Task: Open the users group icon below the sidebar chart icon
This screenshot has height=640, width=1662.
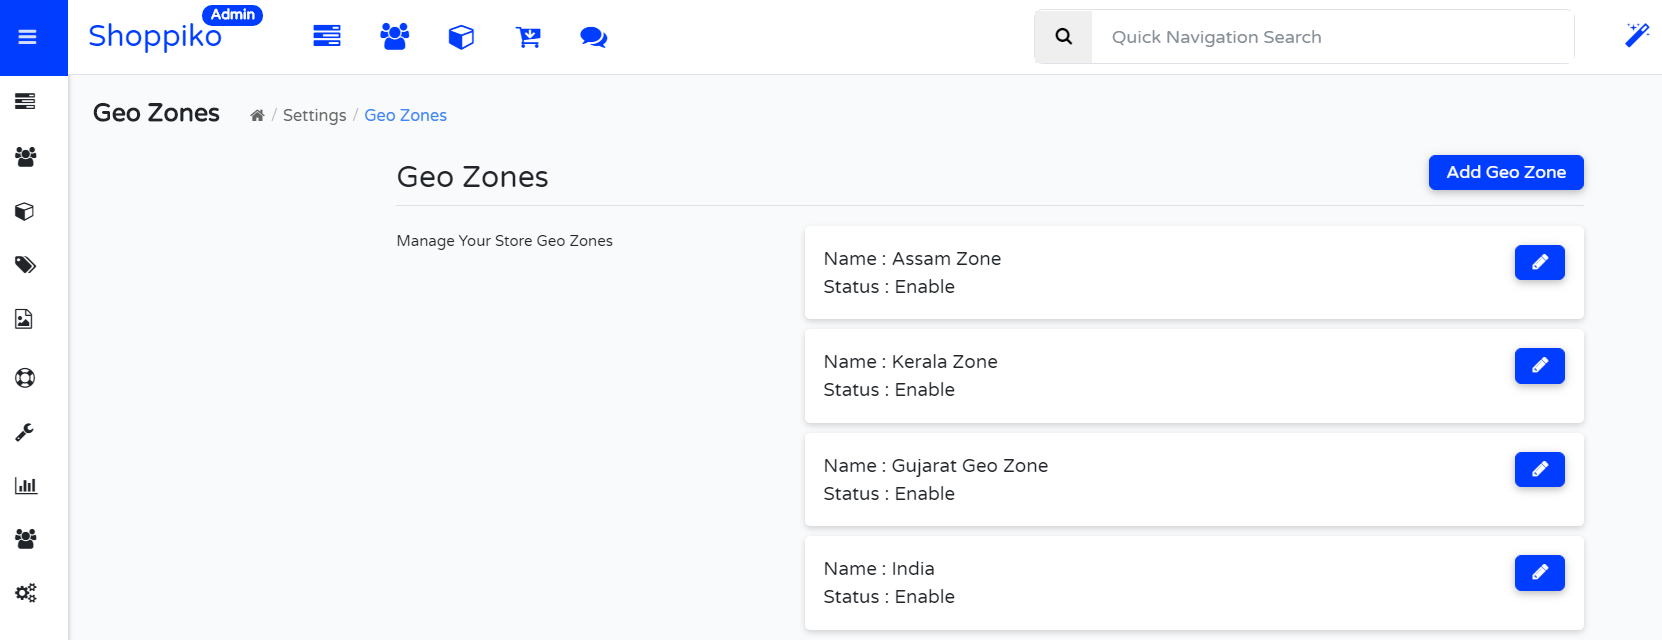Action: pos(25,539)
